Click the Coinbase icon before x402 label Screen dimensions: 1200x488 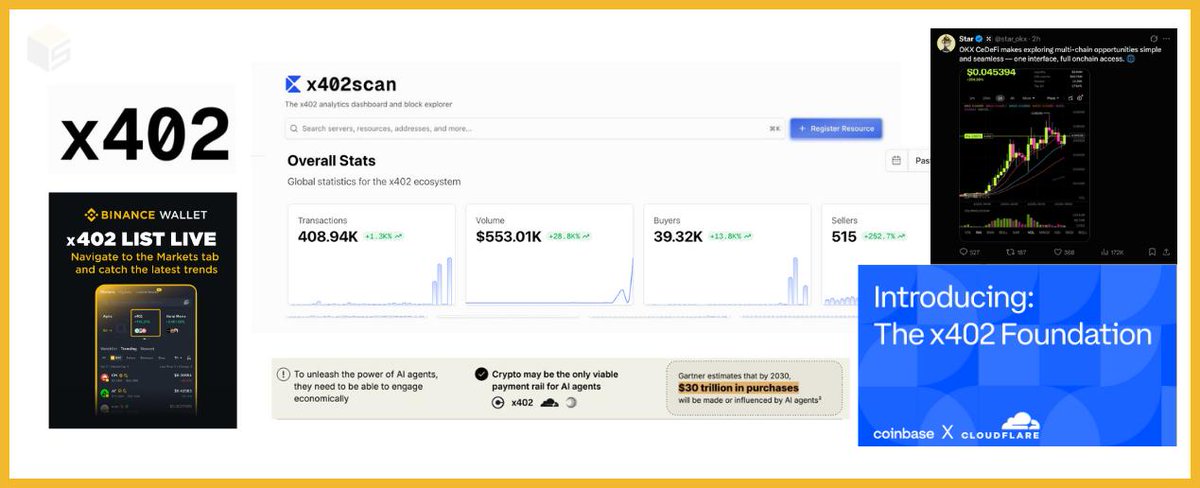497,402
